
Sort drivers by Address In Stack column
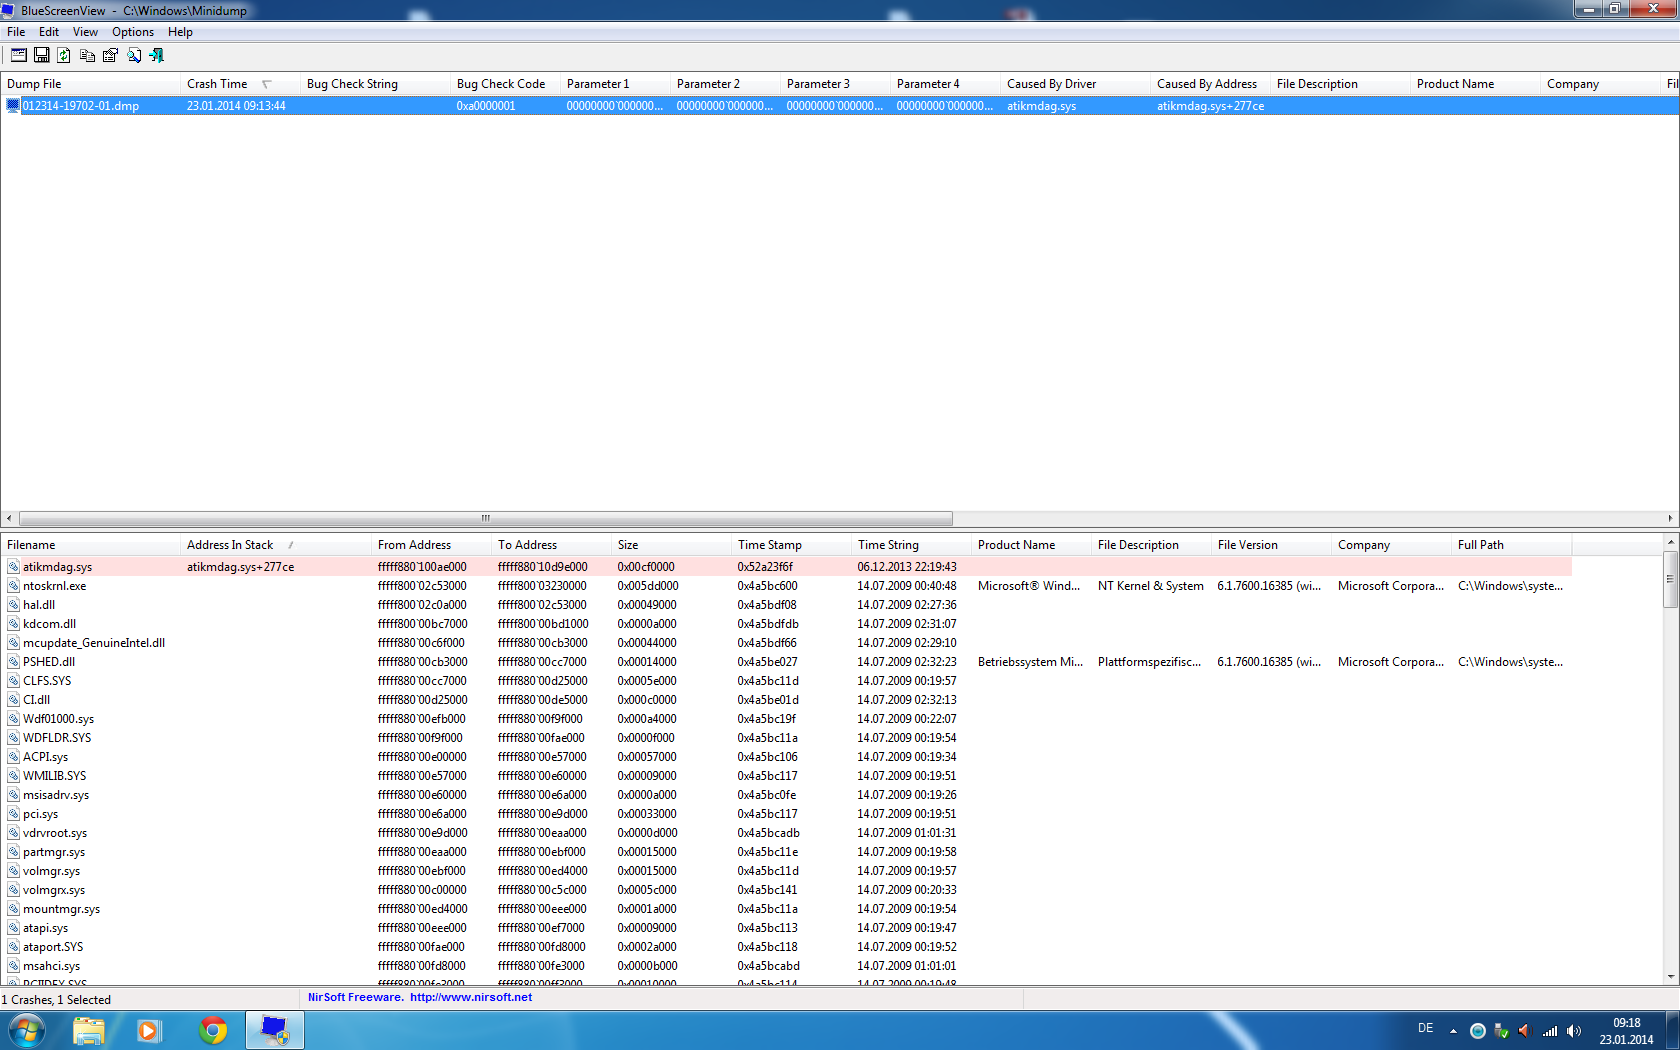tap(276, 545)
